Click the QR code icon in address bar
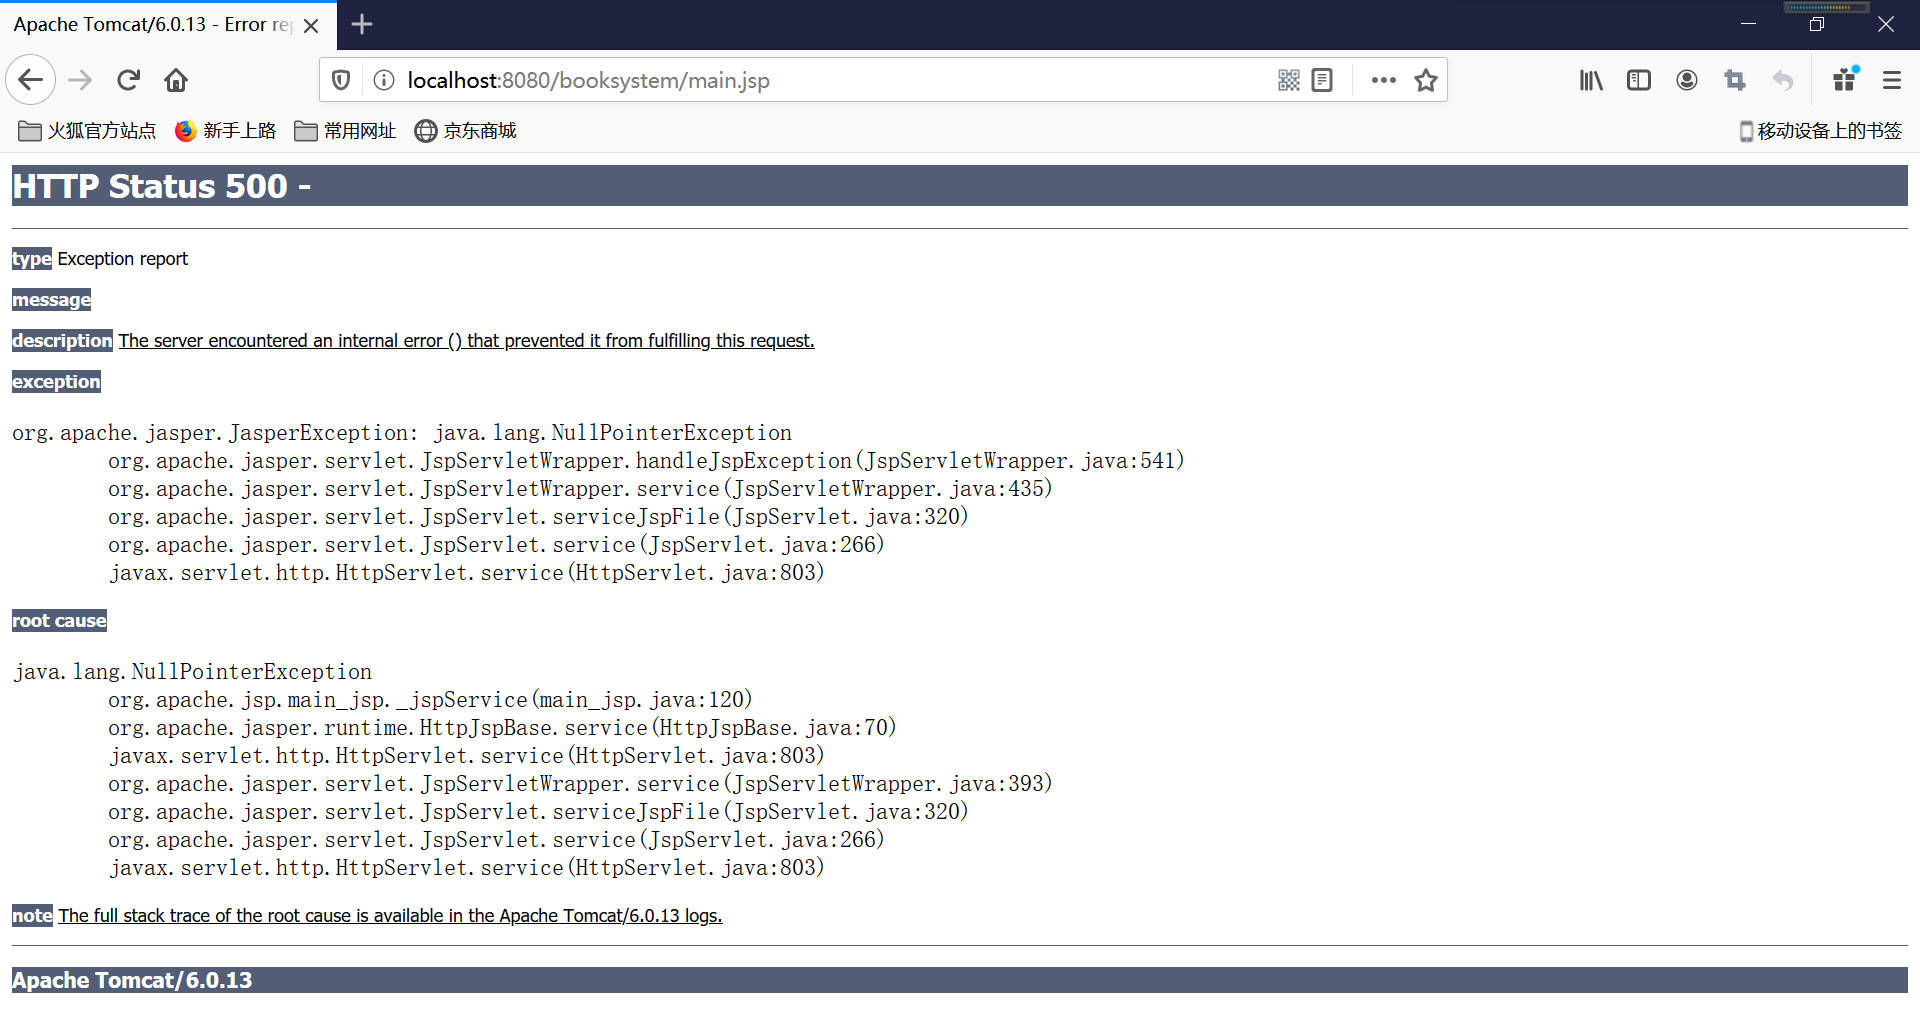 [x=1288, y=80]
